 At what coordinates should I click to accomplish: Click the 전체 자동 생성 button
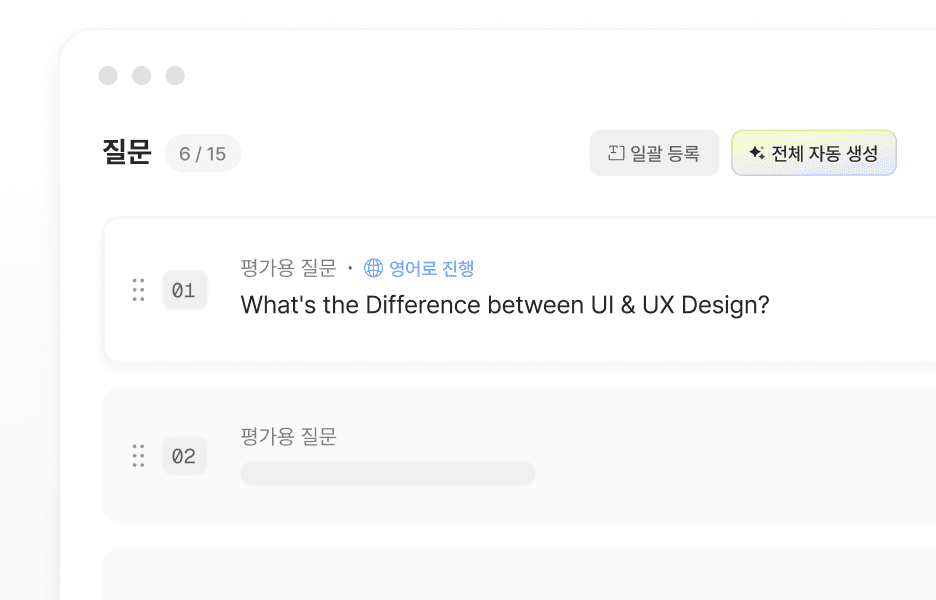click(814, 153)
